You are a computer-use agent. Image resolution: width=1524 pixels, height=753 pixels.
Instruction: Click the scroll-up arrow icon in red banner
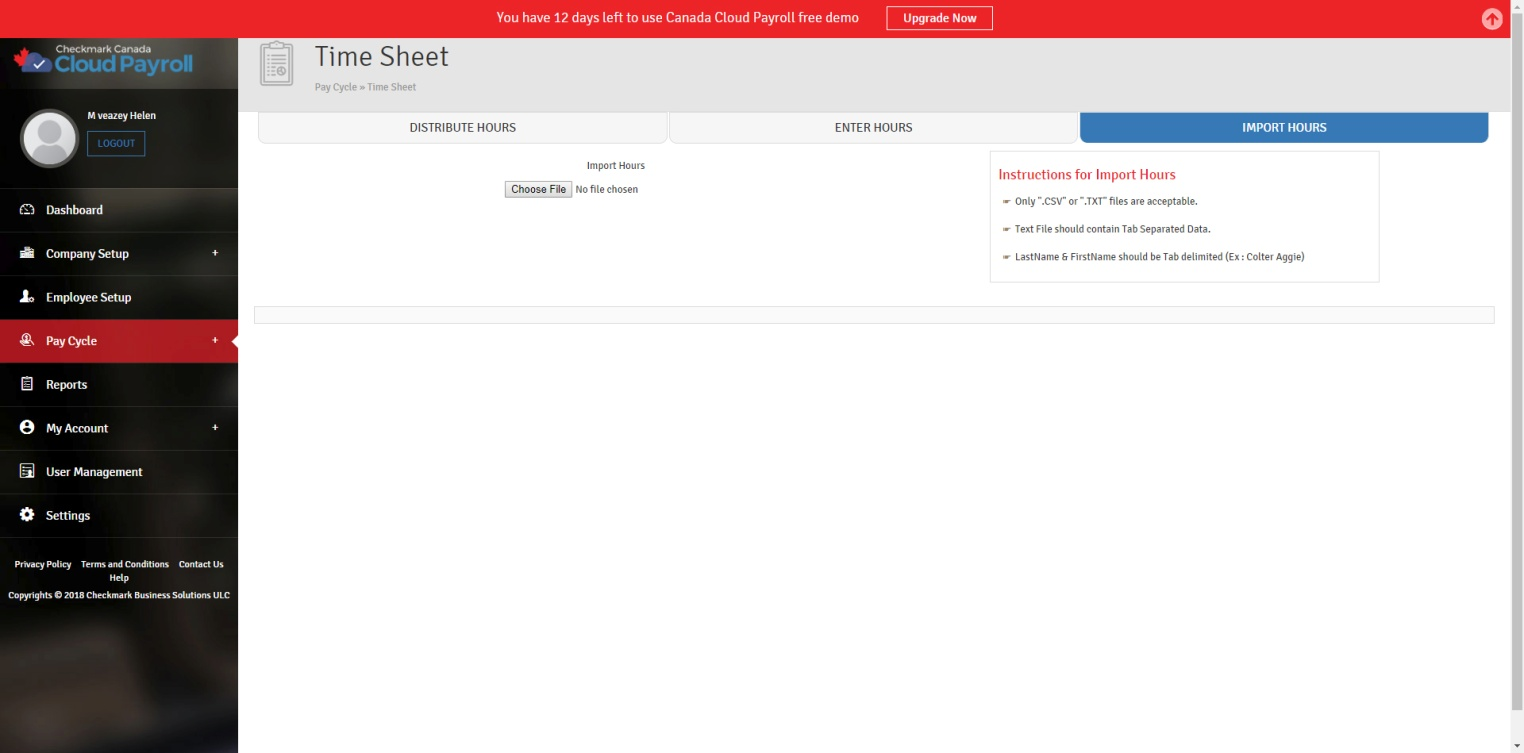[x=1492, y=19]
